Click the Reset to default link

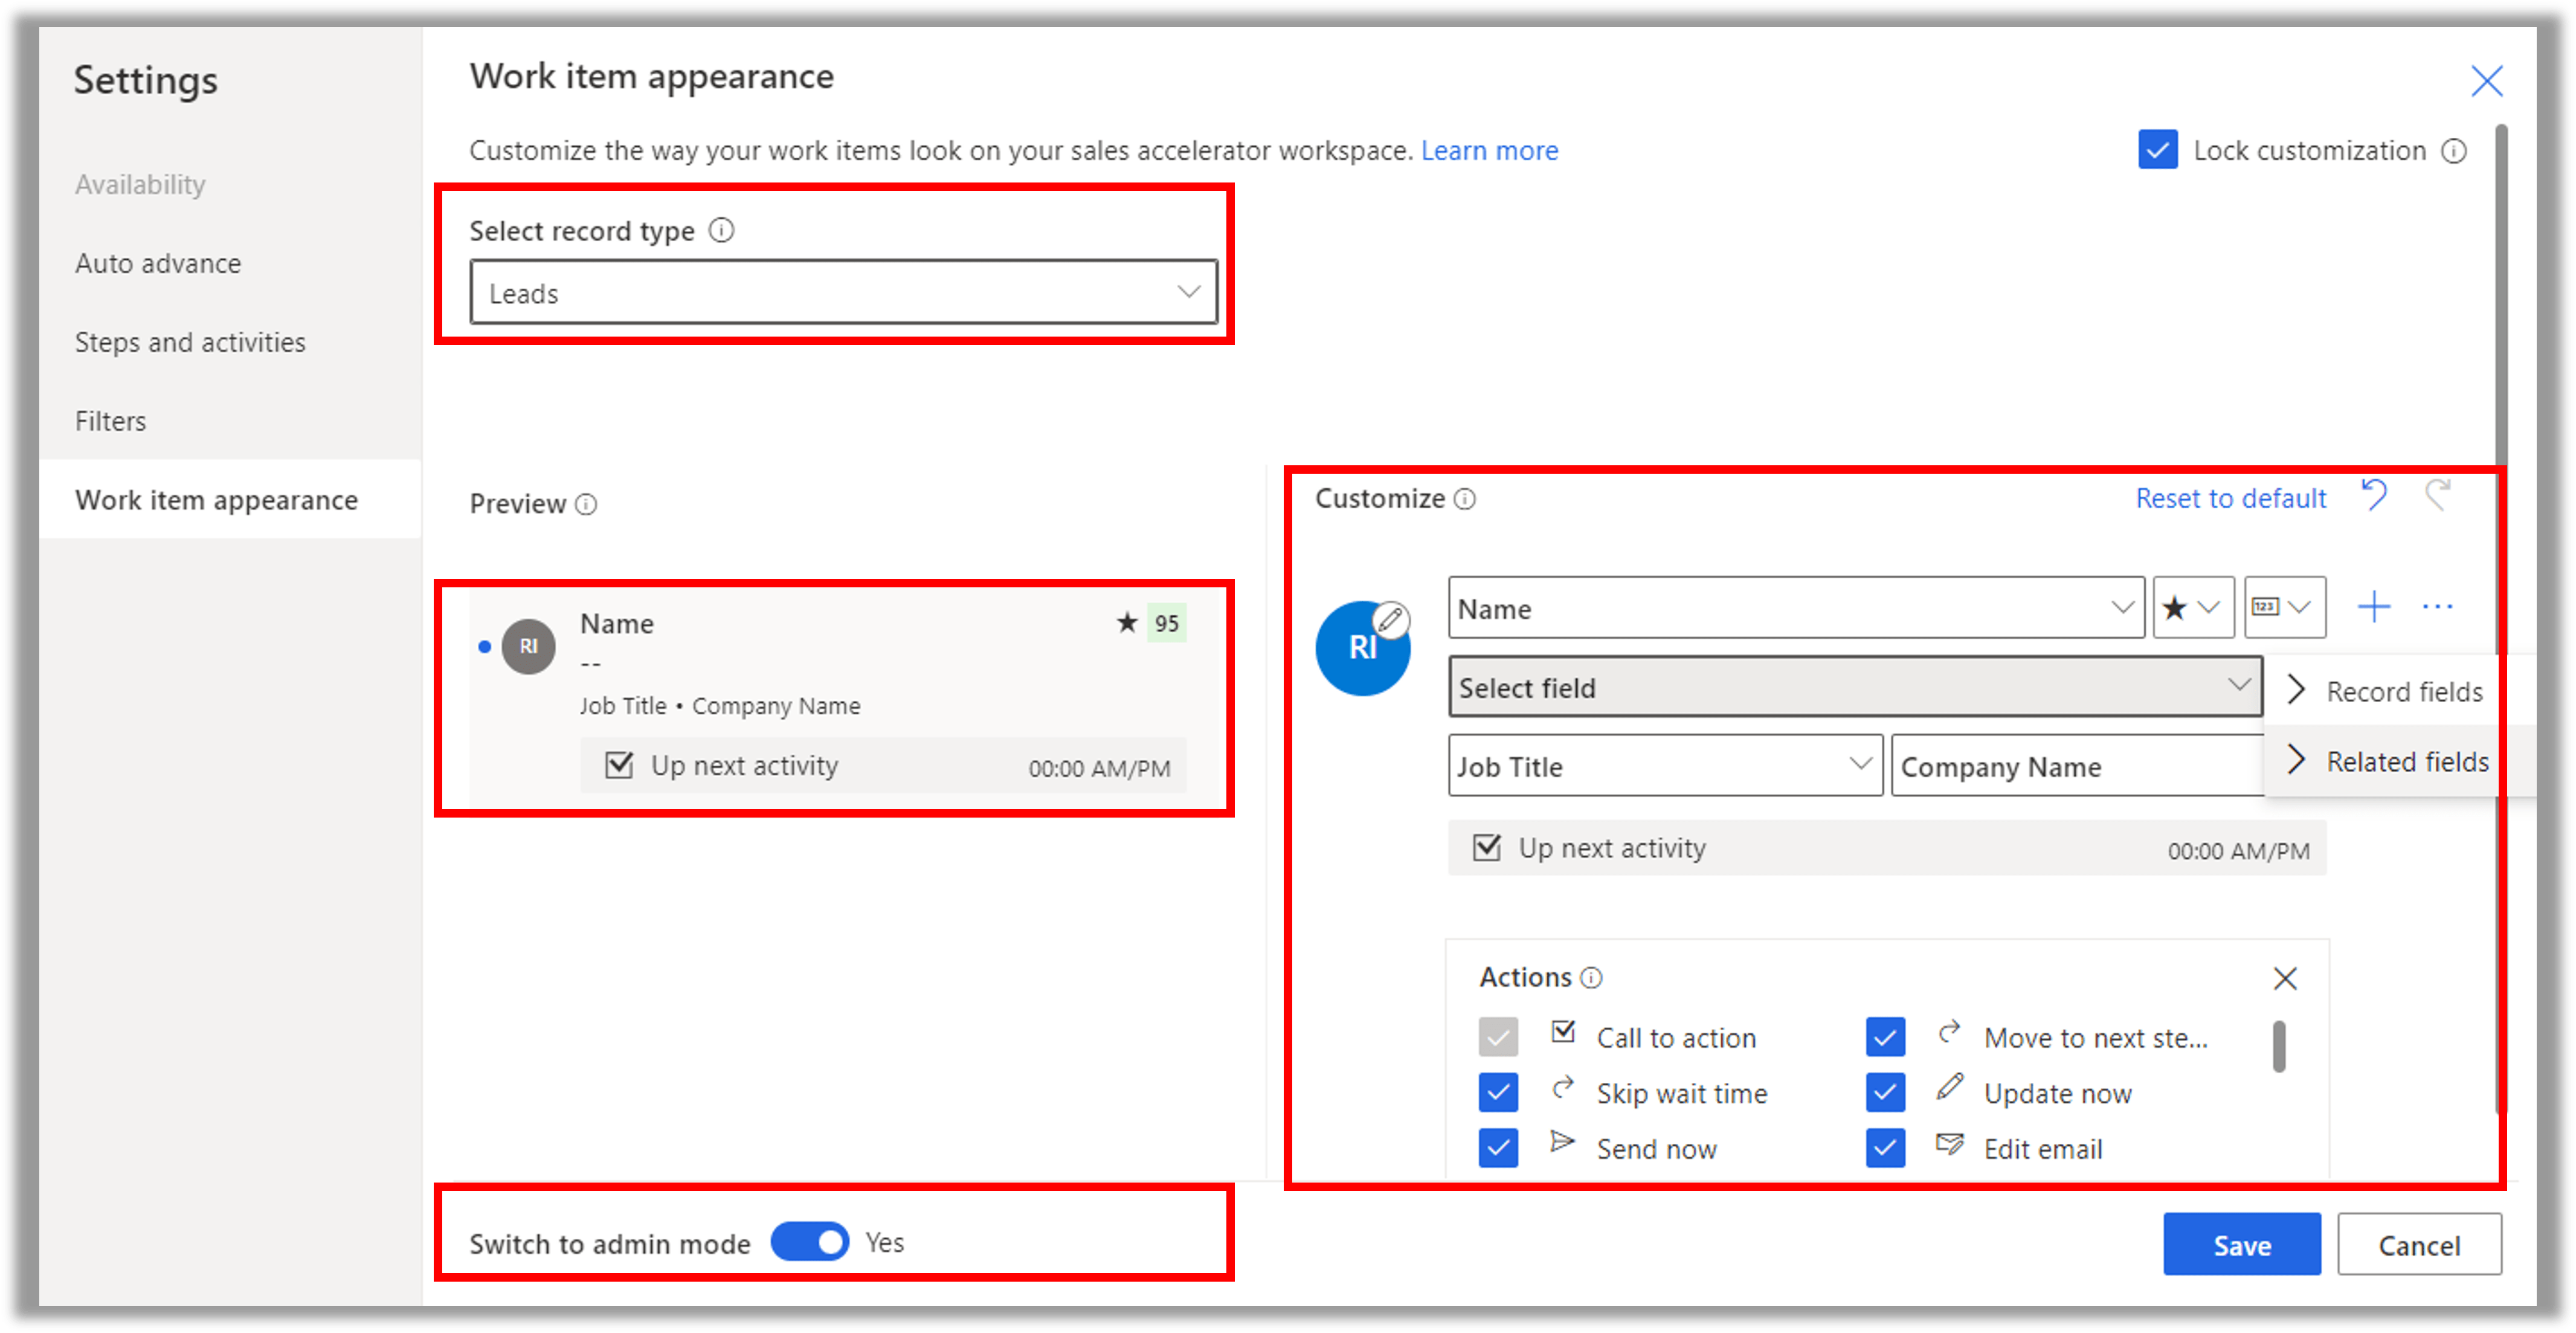[2230, 498]
